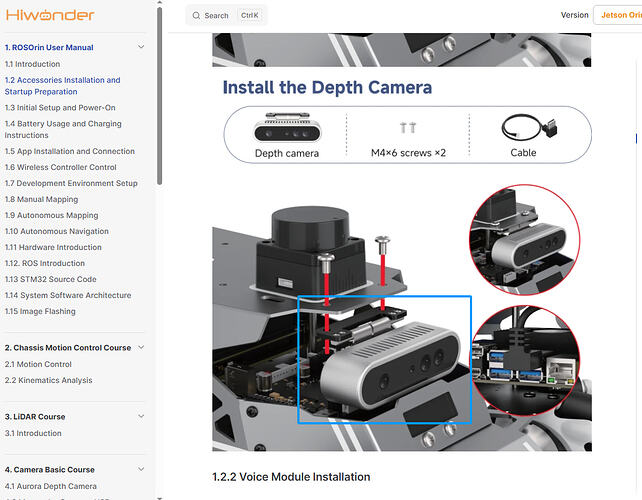Select 4. Camera Basic Course heading
The width and height of the screenshot is (642, 500).
pyautogui.click(x=50, y=470)
